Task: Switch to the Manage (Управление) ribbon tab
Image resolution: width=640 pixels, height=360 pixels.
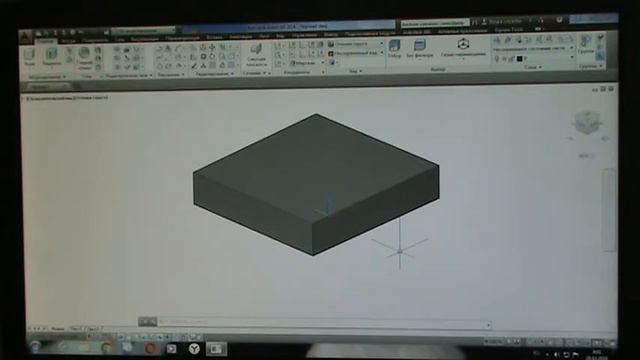Action: coord(304,36)
